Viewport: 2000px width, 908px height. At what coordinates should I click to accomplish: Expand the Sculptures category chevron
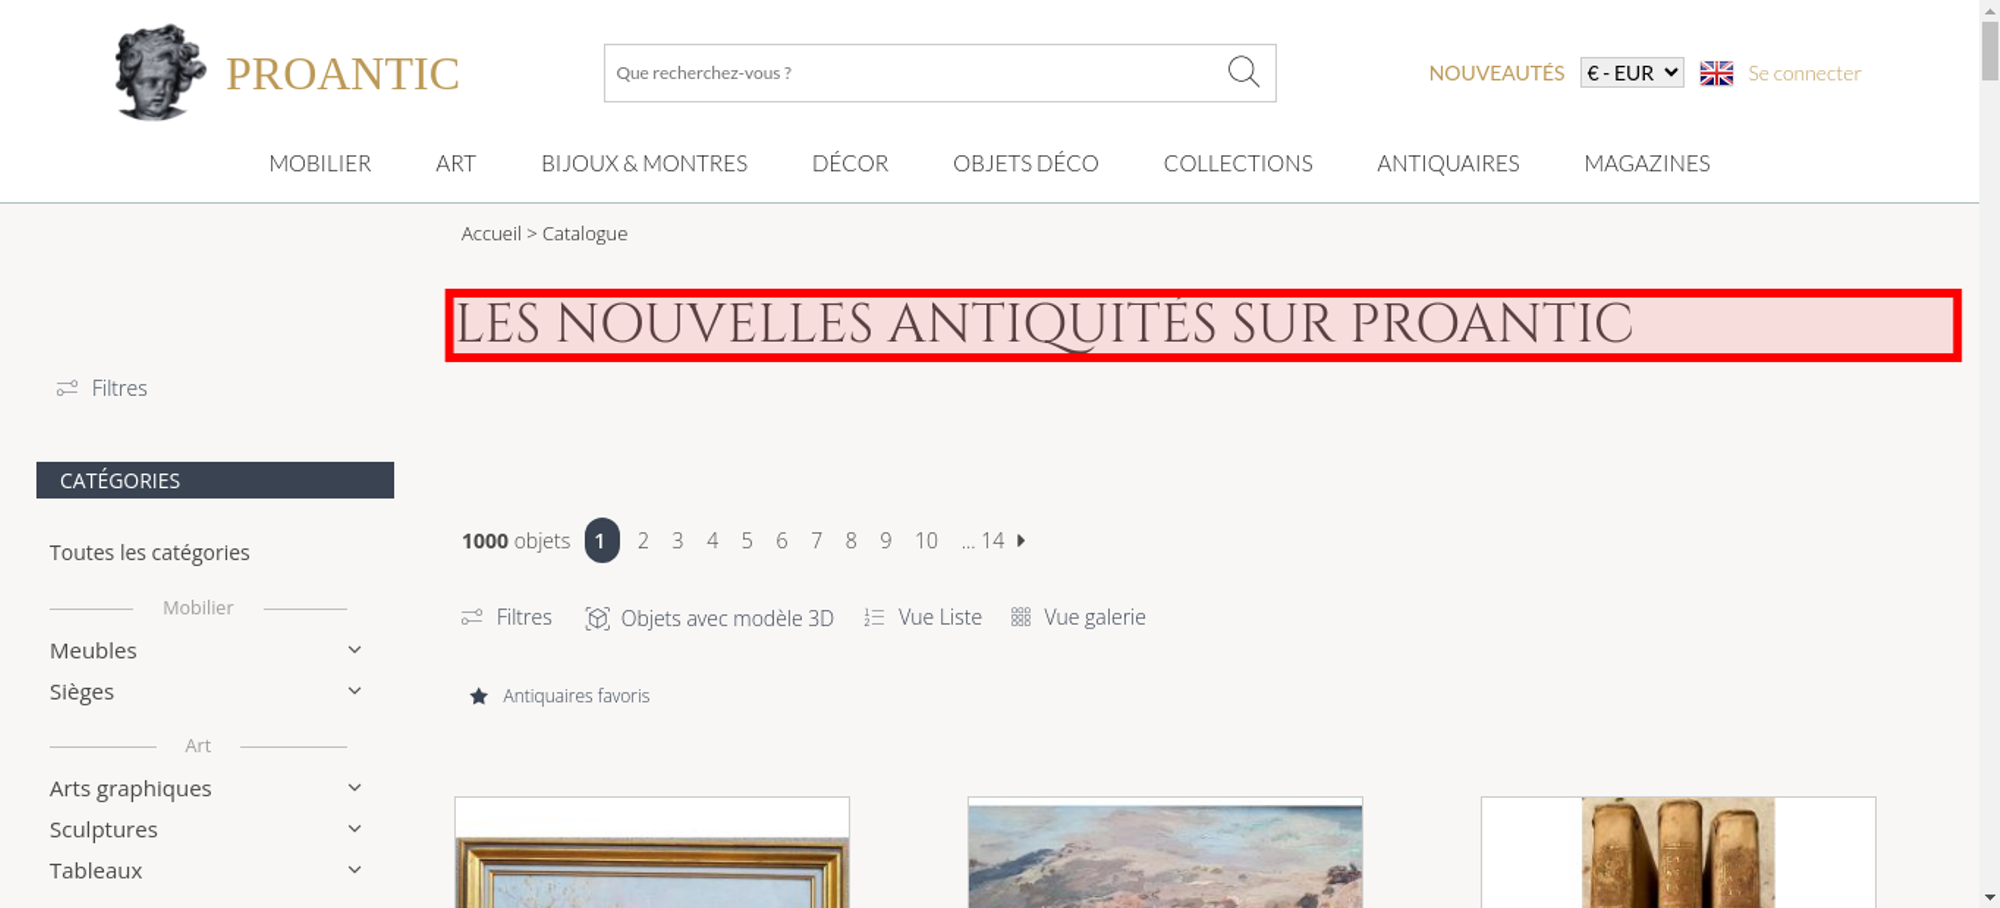click(354, 829)
